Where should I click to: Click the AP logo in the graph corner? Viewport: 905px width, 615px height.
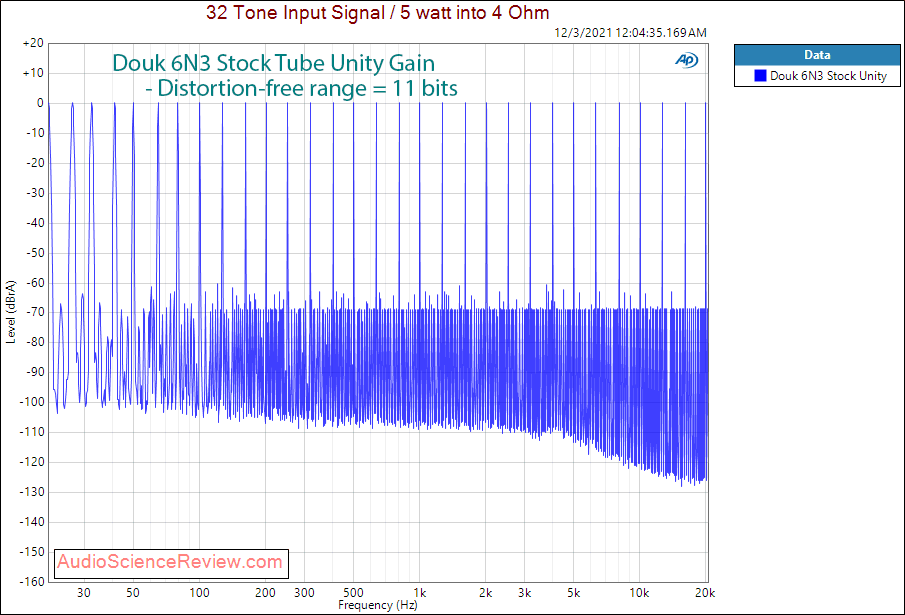(x=687, y=60)
